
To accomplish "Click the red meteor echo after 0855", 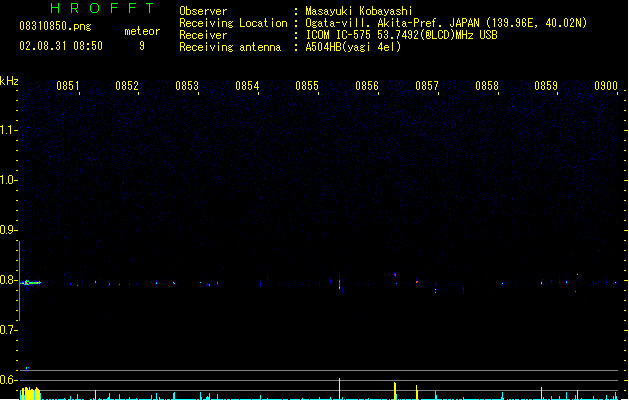I will point(339,283).
